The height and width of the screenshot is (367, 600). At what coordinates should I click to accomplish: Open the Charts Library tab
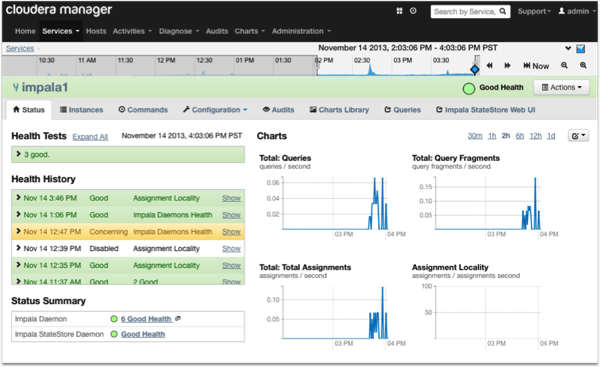click(339, 110)
